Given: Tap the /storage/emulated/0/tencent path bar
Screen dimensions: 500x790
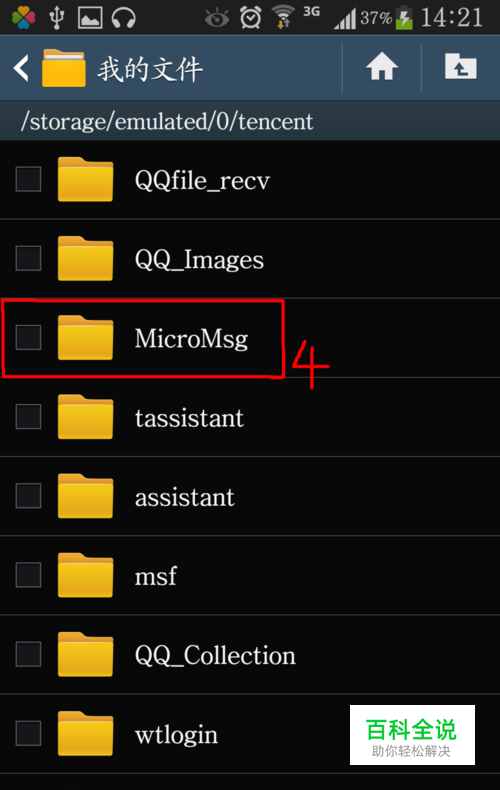Looking at the screenshot, I should (x=250, y=121).
